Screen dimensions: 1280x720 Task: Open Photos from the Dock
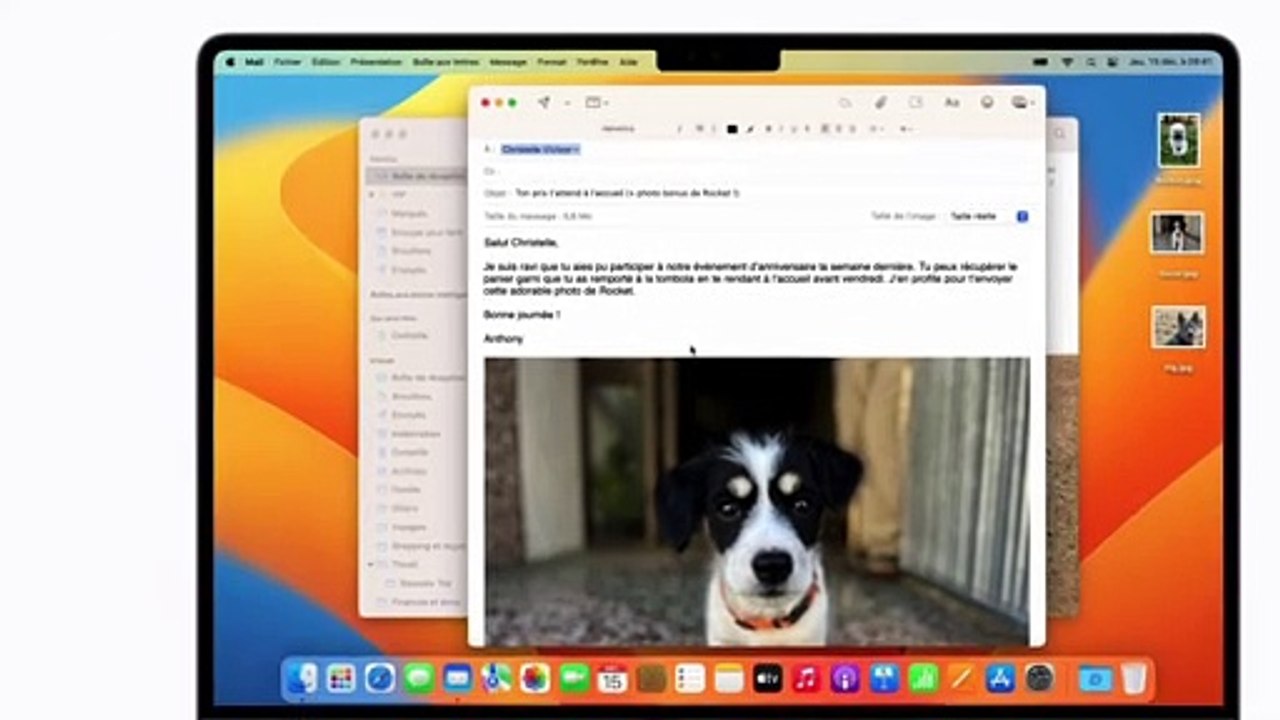pyautogui.click(x=535, y=678)
